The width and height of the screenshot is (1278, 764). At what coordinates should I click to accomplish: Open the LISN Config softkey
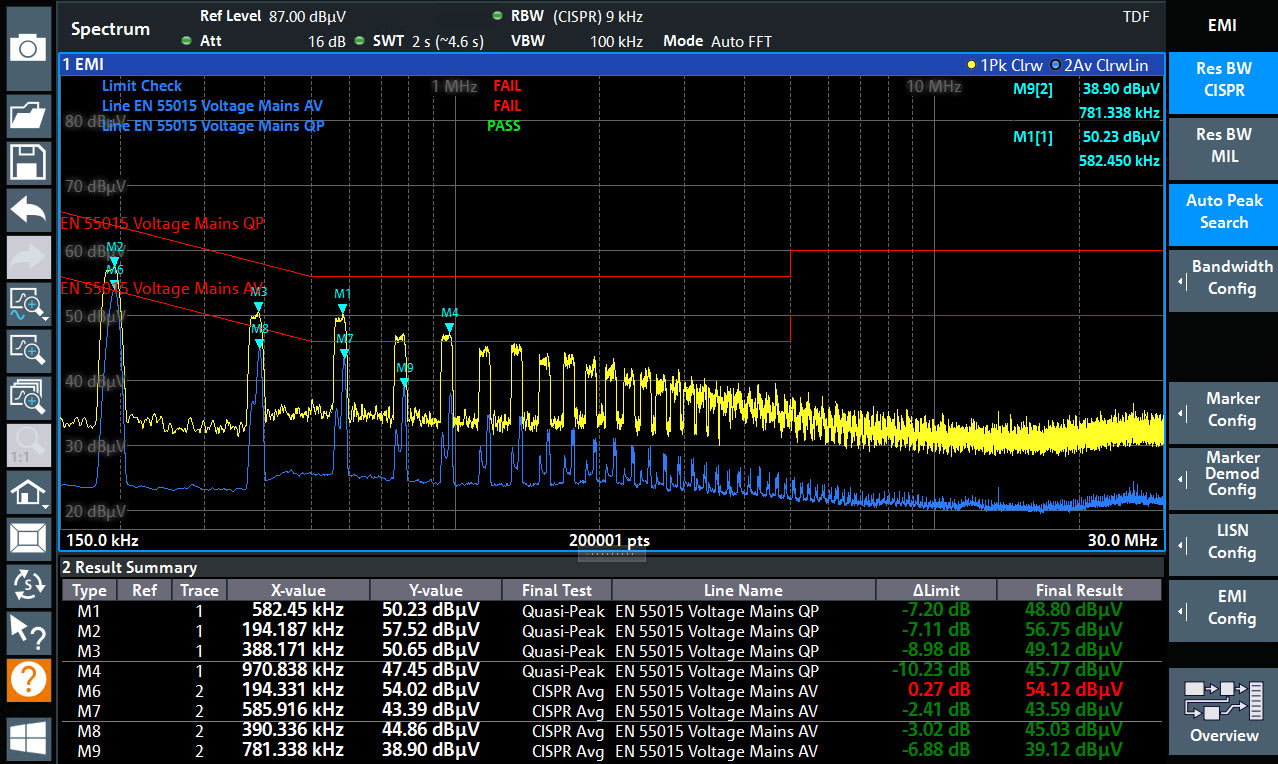(1222, 545)
